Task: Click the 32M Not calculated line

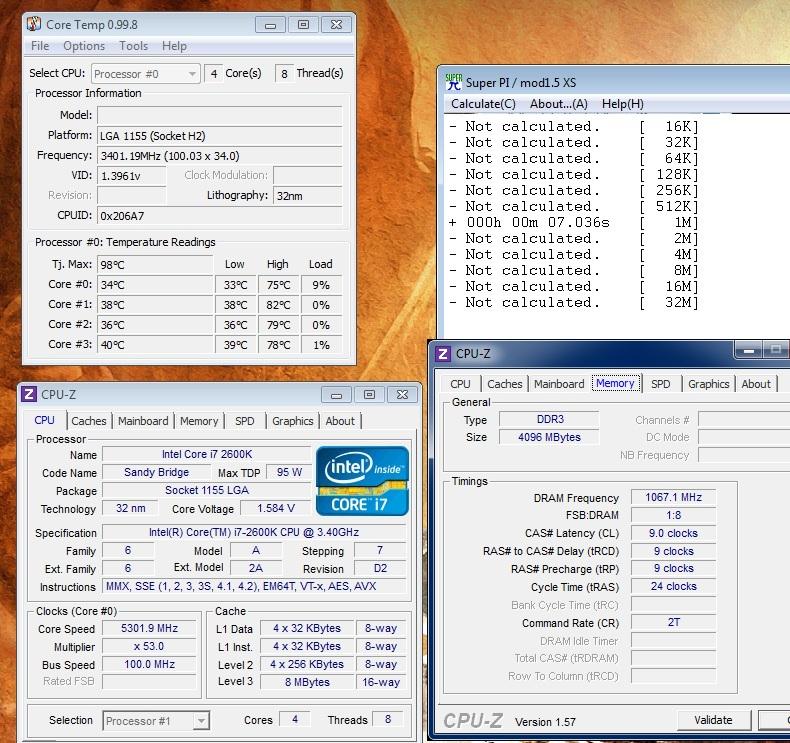Action: tap(573, 302)
